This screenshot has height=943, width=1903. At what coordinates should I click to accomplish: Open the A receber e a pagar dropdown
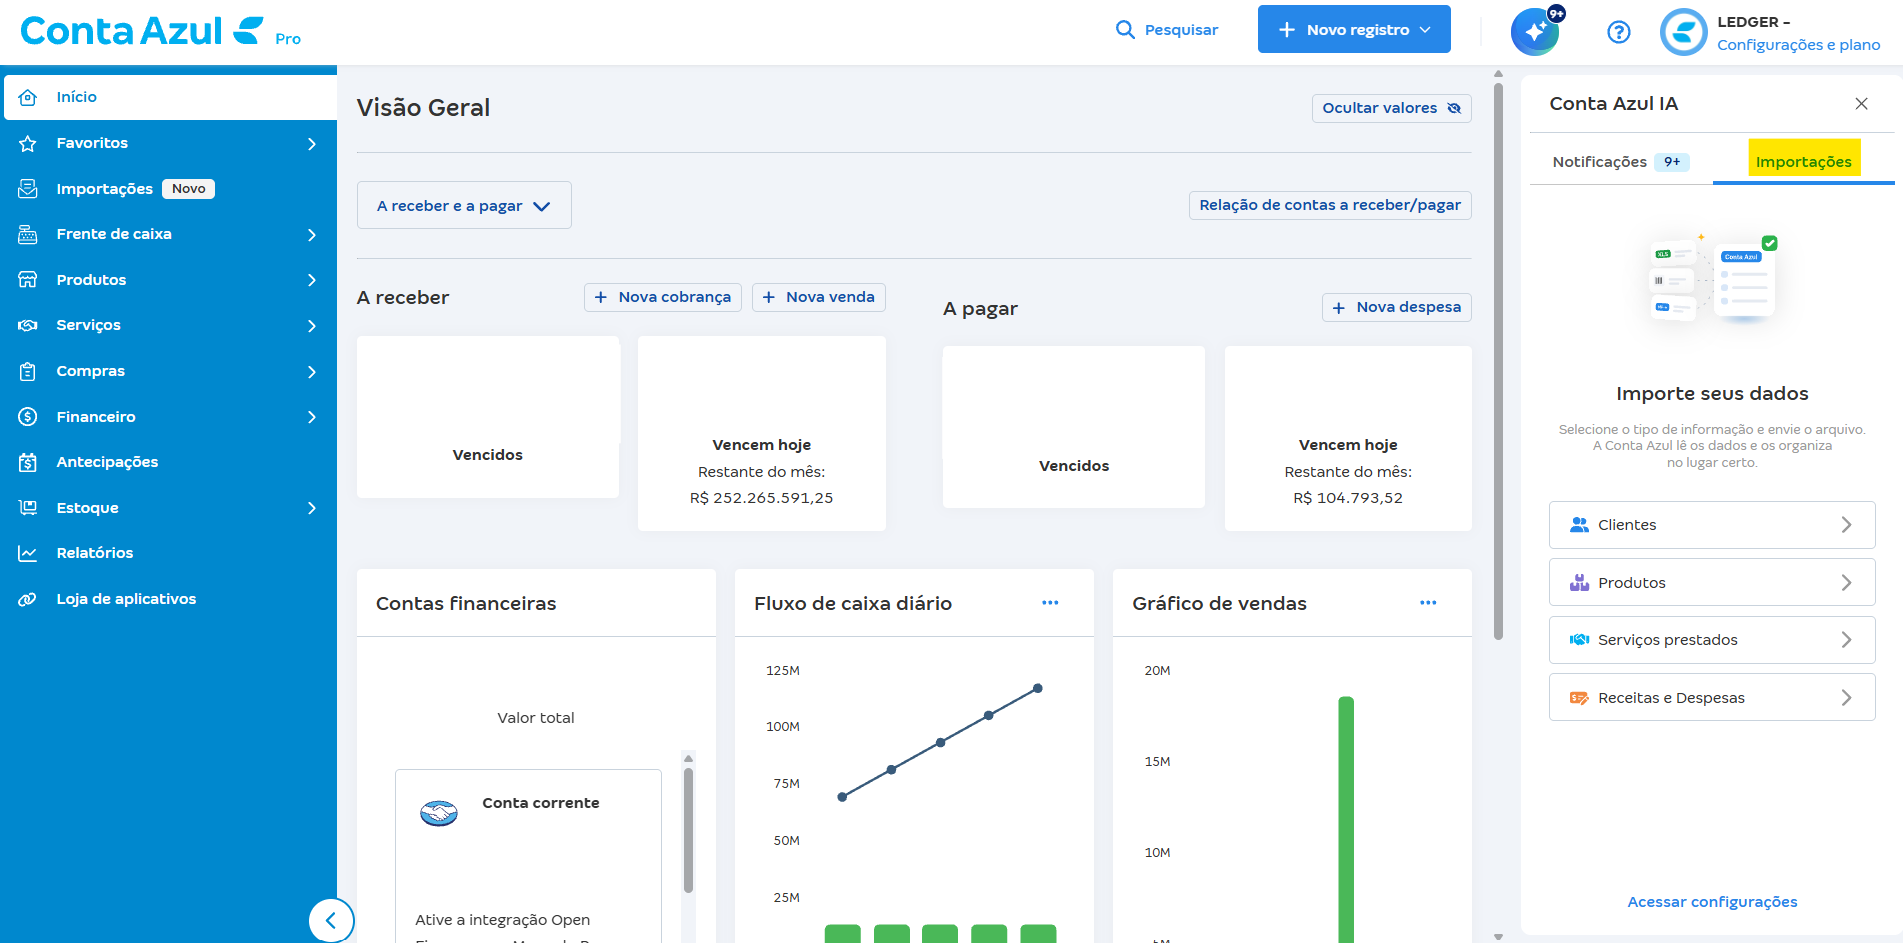coord(464,205)
